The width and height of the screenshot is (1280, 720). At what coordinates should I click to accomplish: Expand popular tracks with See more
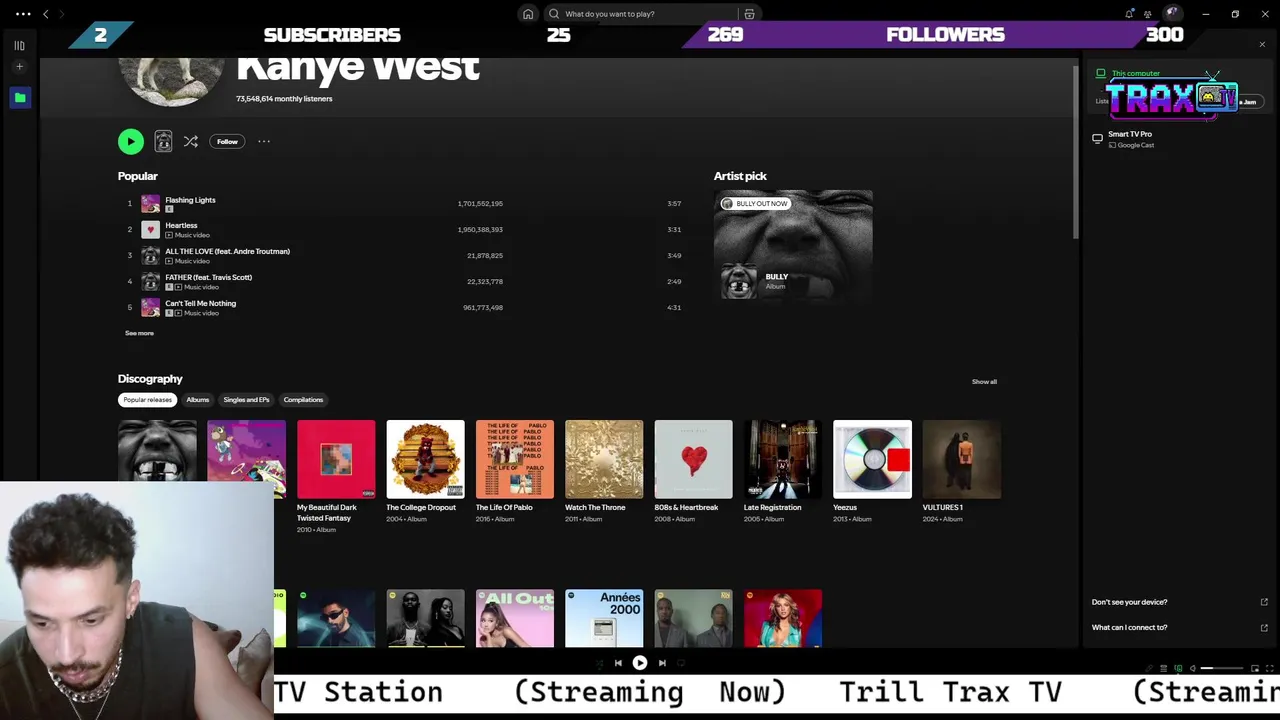point(139,333)
